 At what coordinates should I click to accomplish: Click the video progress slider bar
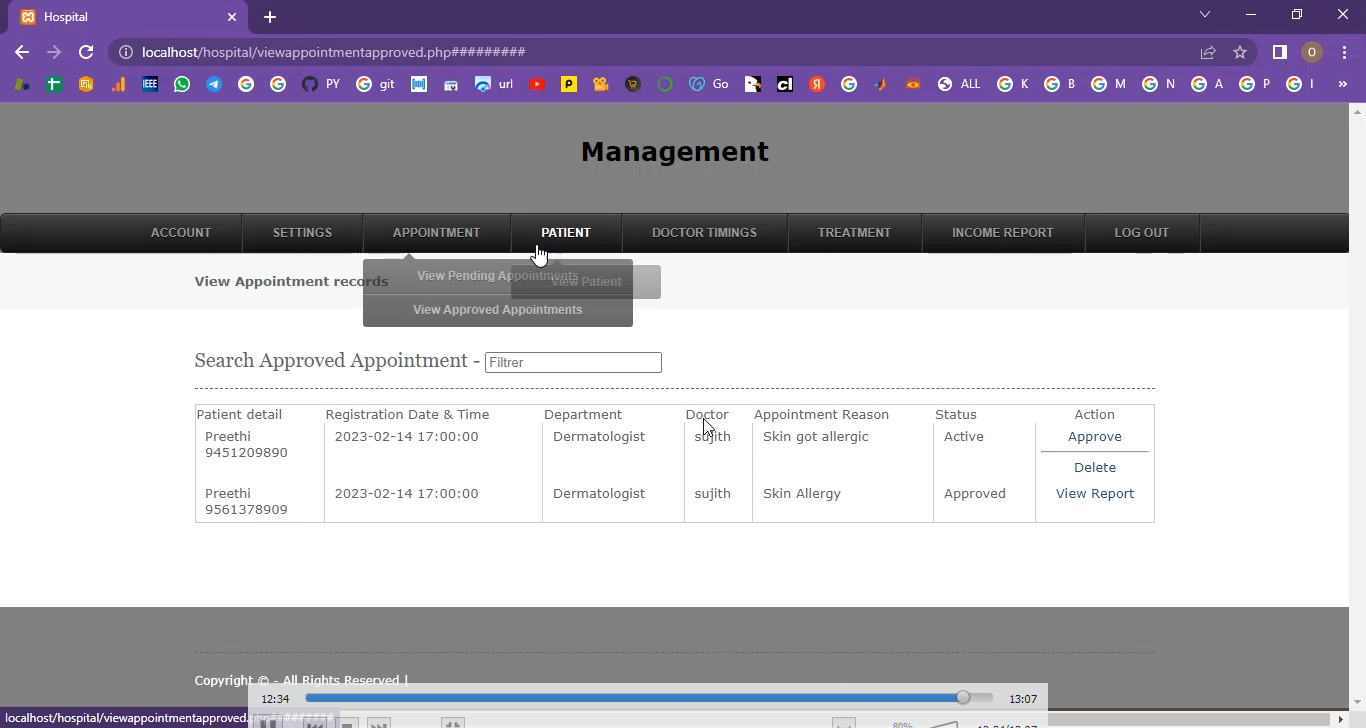click(x=648, y=698)
